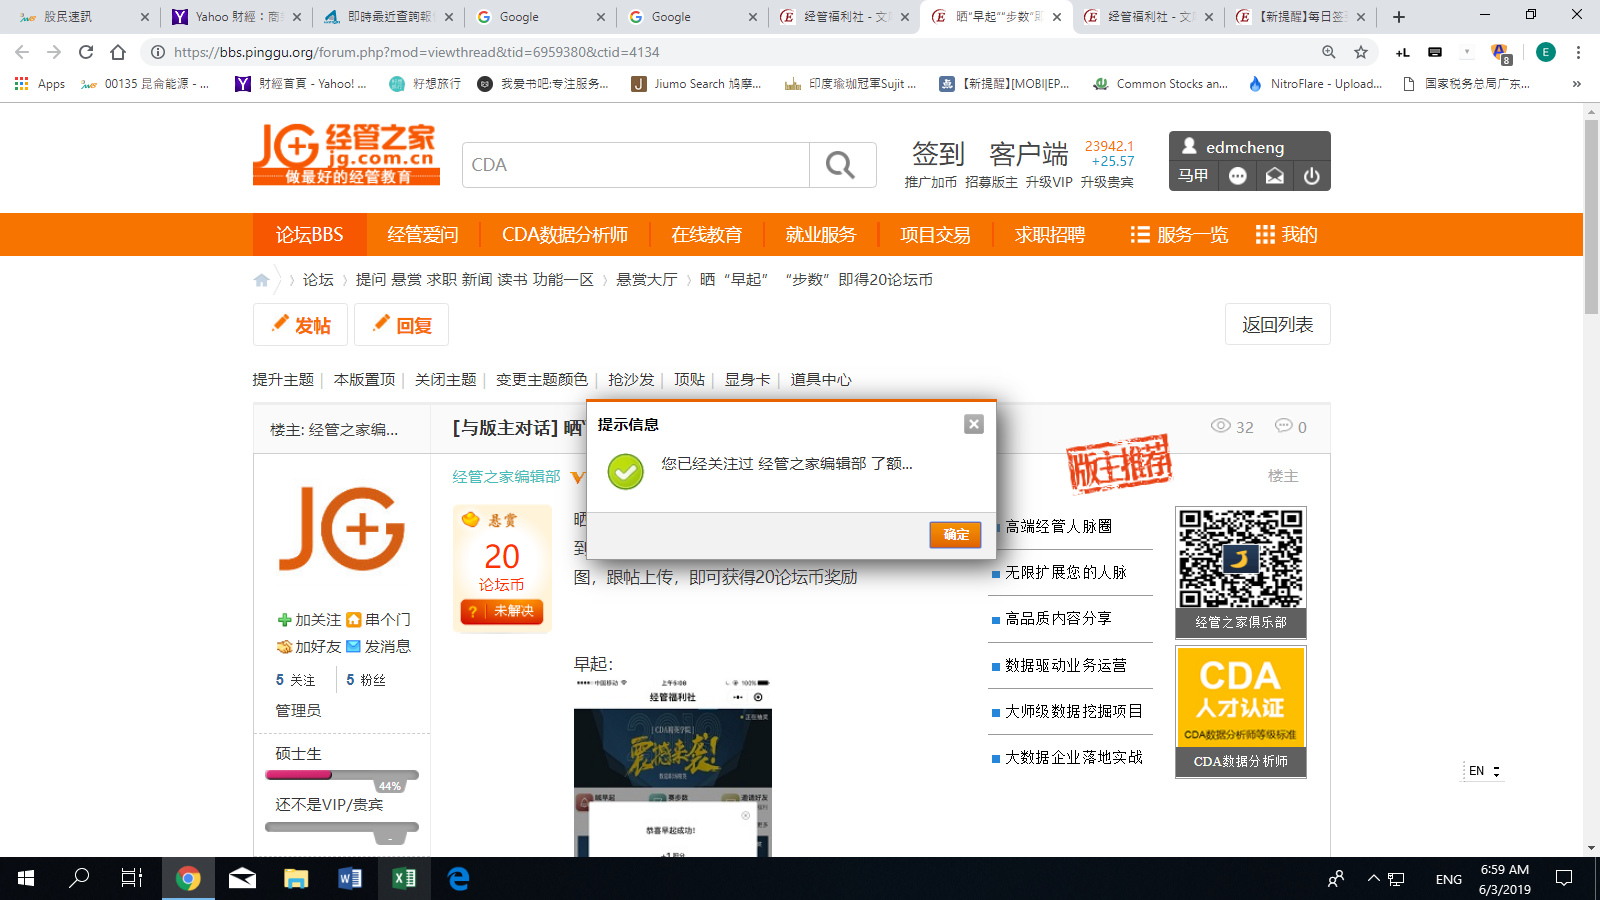This screenshot has height=900, width=1600.
Task: Switch to the 【新提醒】每日签 browser tab
Action: 1300,17
